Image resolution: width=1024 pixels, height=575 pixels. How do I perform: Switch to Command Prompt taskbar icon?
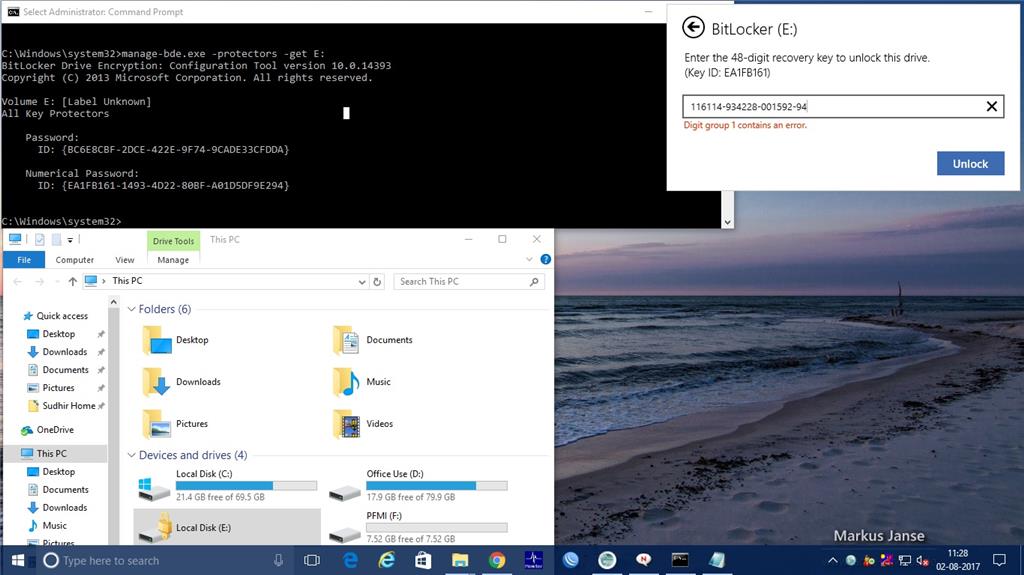pos(680,560)
